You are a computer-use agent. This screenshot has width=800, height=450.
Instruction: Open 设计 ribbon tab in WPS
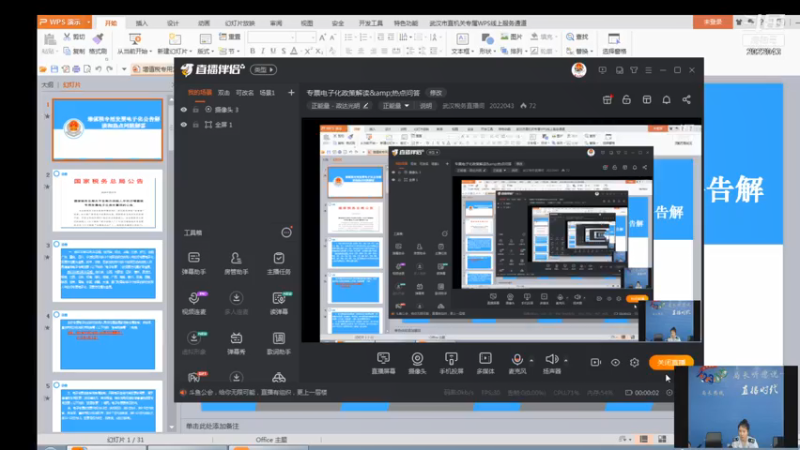click(173, 23)
